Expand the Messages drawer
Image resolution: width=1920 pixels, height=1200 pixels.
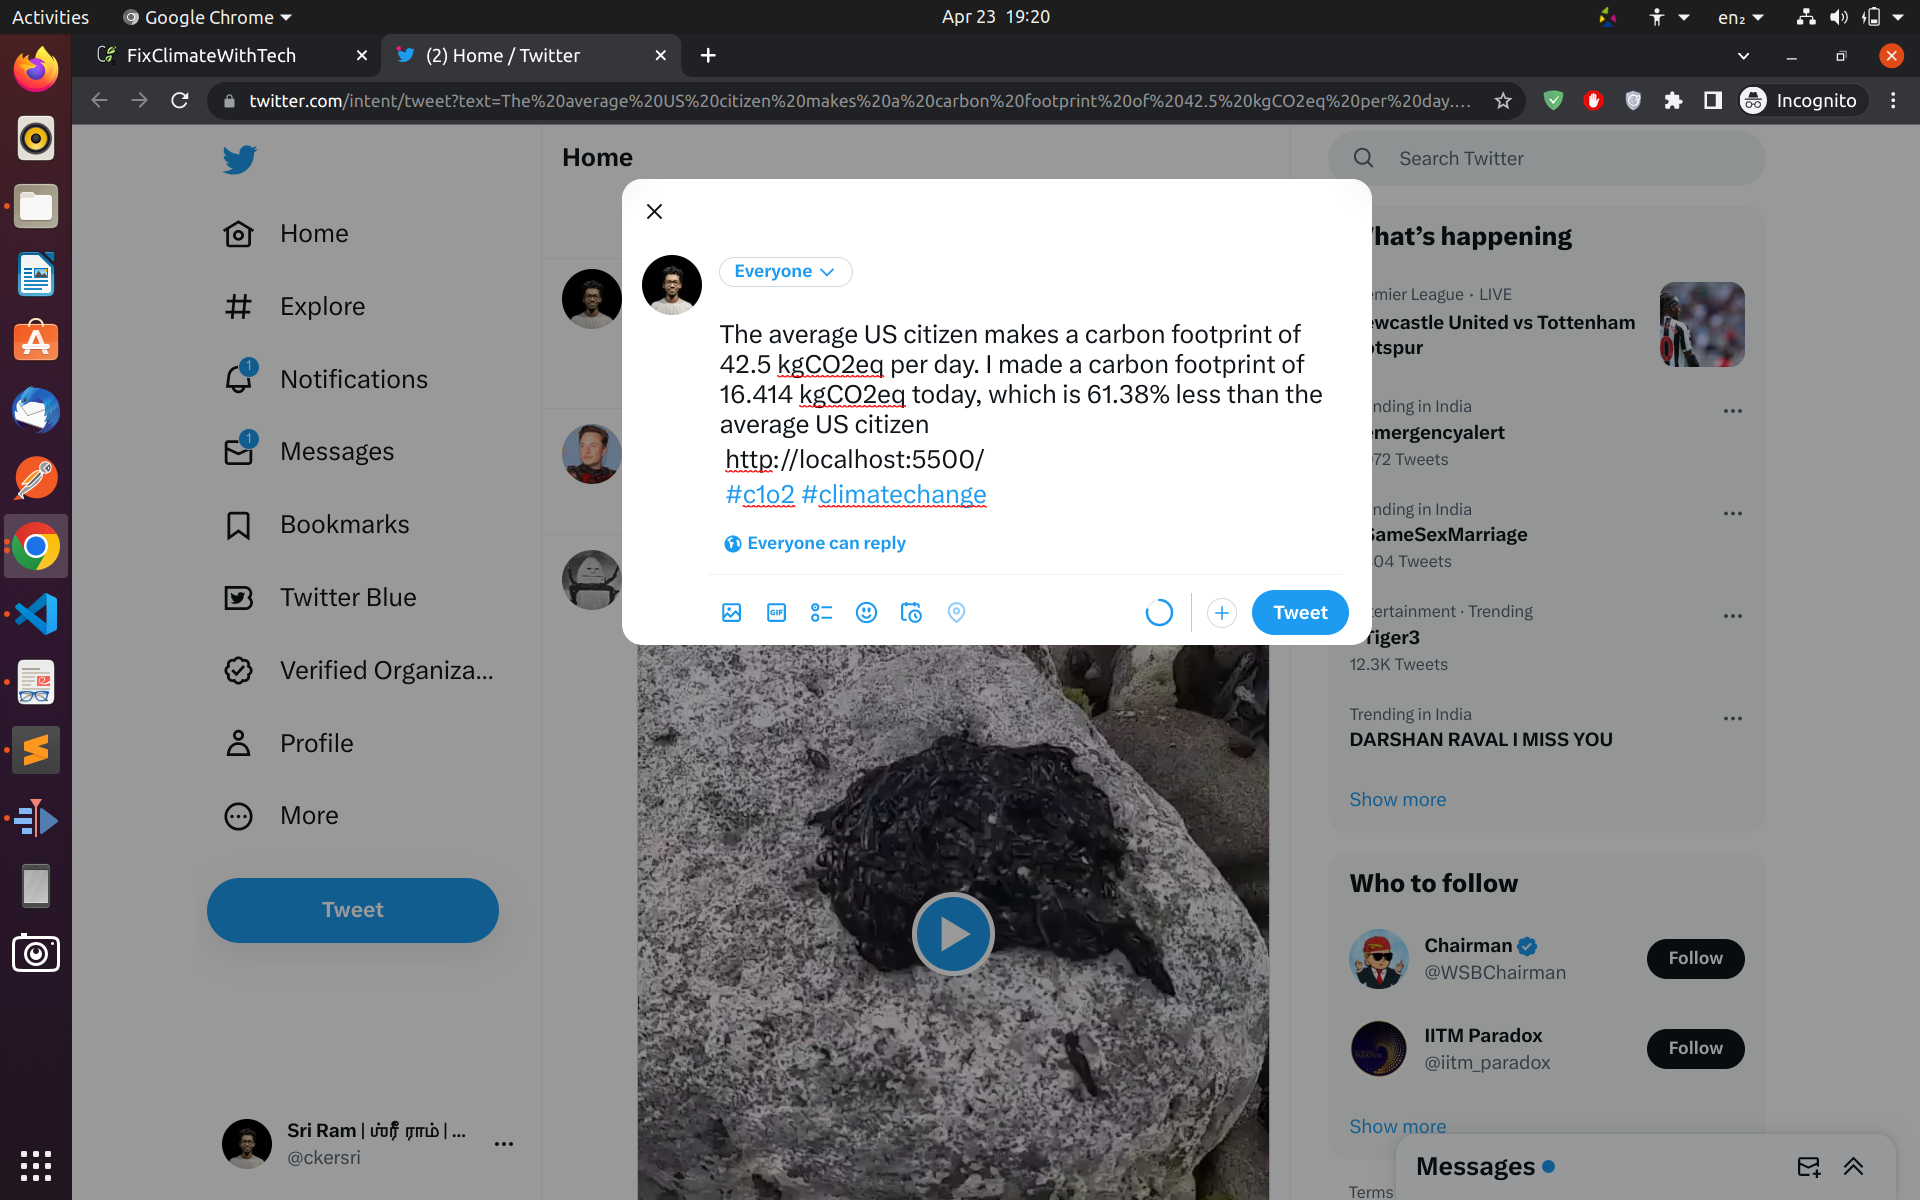click(1853, 1166)
